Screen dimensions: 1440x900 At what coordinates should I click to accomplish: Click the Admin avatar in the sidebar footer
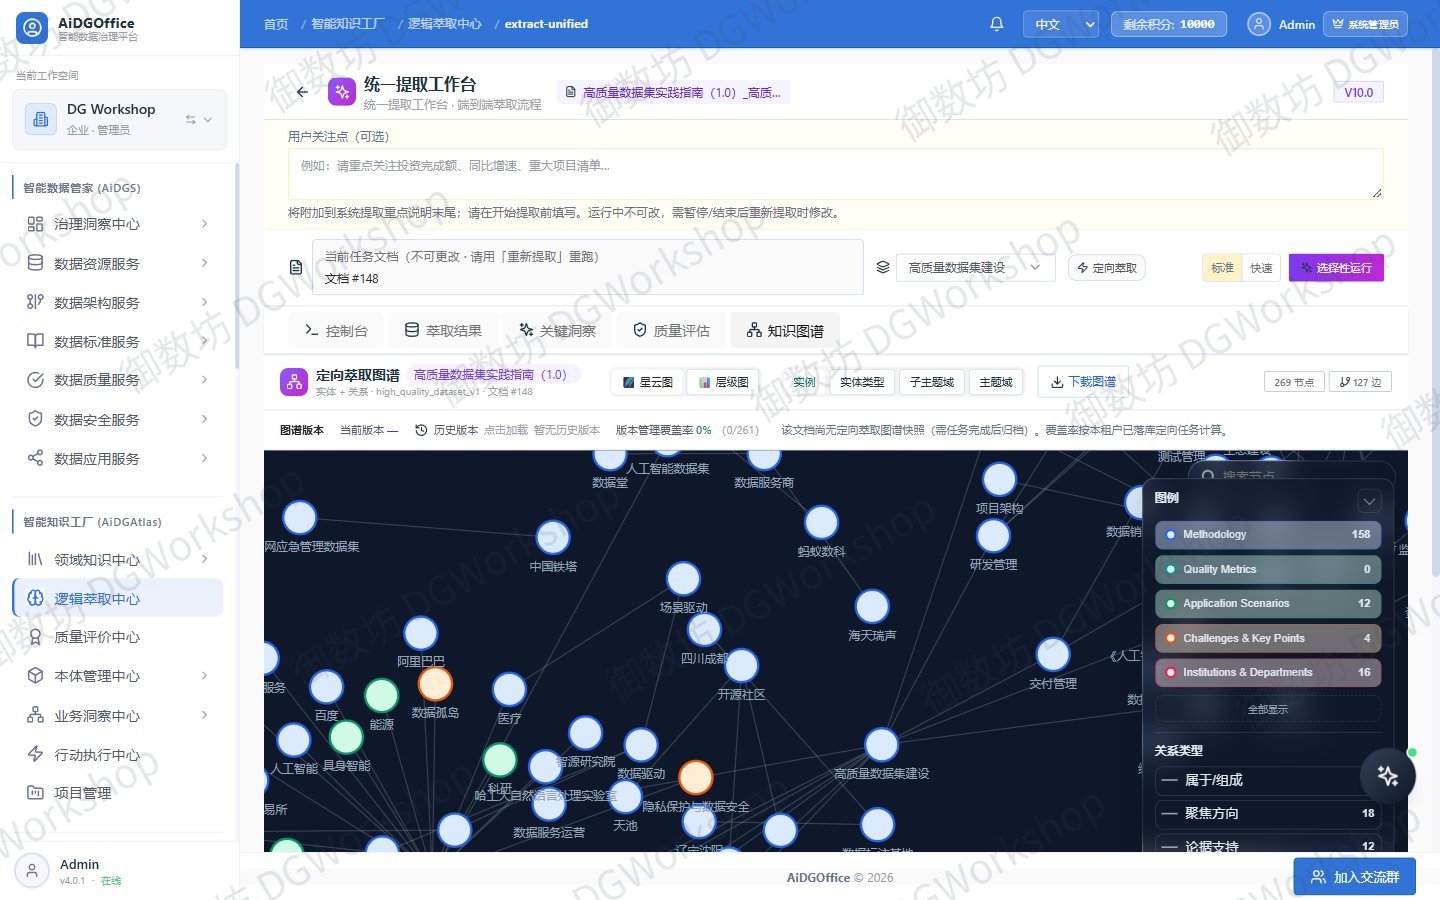coord(32,871)
